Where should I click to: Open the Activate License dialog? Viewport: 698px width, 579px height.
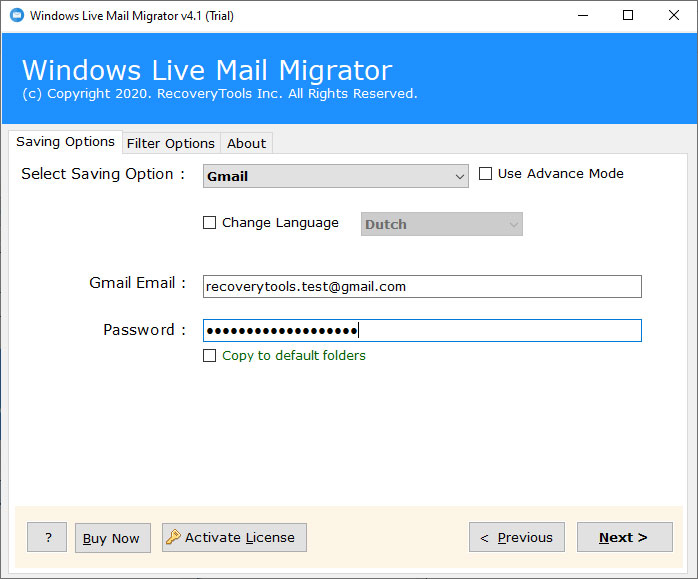(234, 537)
